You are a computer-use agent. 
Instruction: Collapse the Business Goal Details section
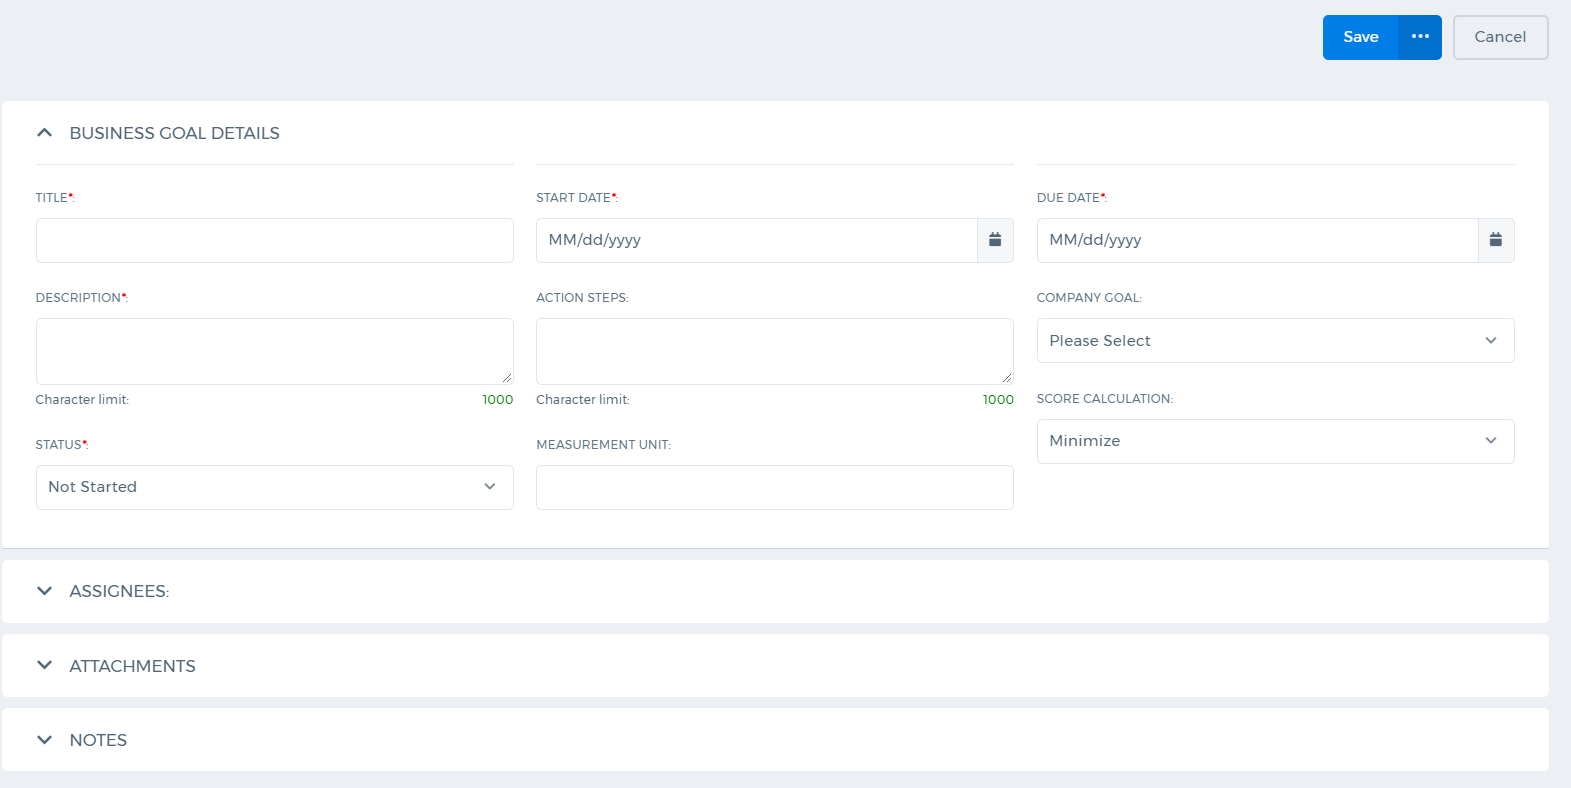tap(44, 133)
